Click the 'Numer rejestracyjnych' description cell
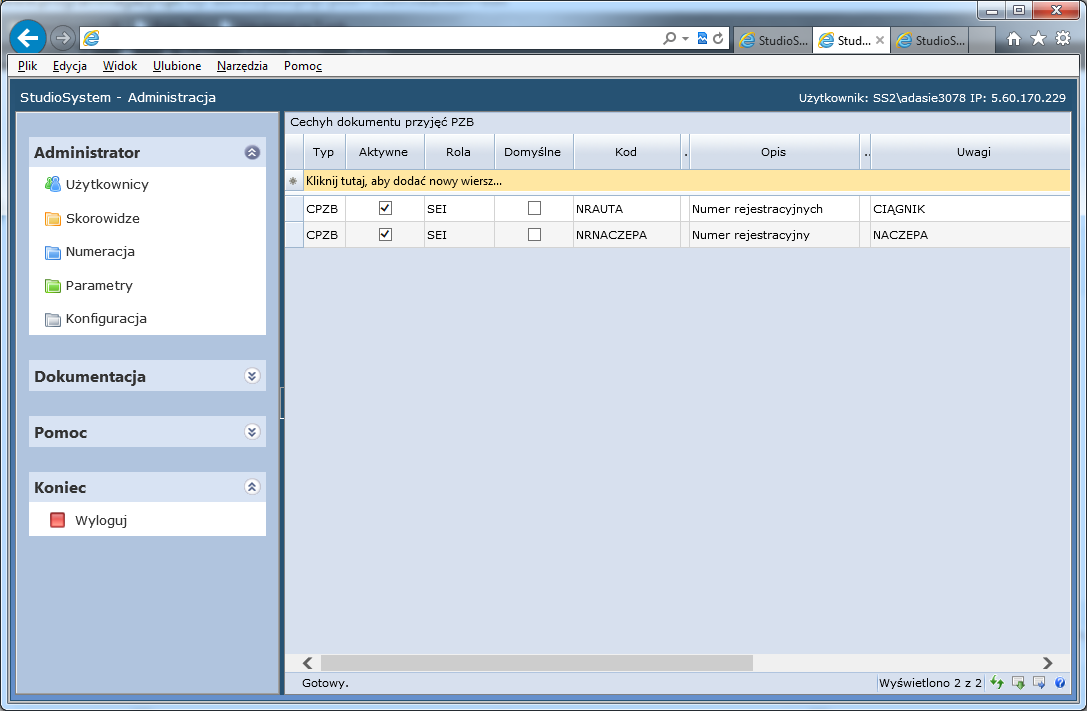Viewport: 1087px width, 711px height. [x=774, y=209]
